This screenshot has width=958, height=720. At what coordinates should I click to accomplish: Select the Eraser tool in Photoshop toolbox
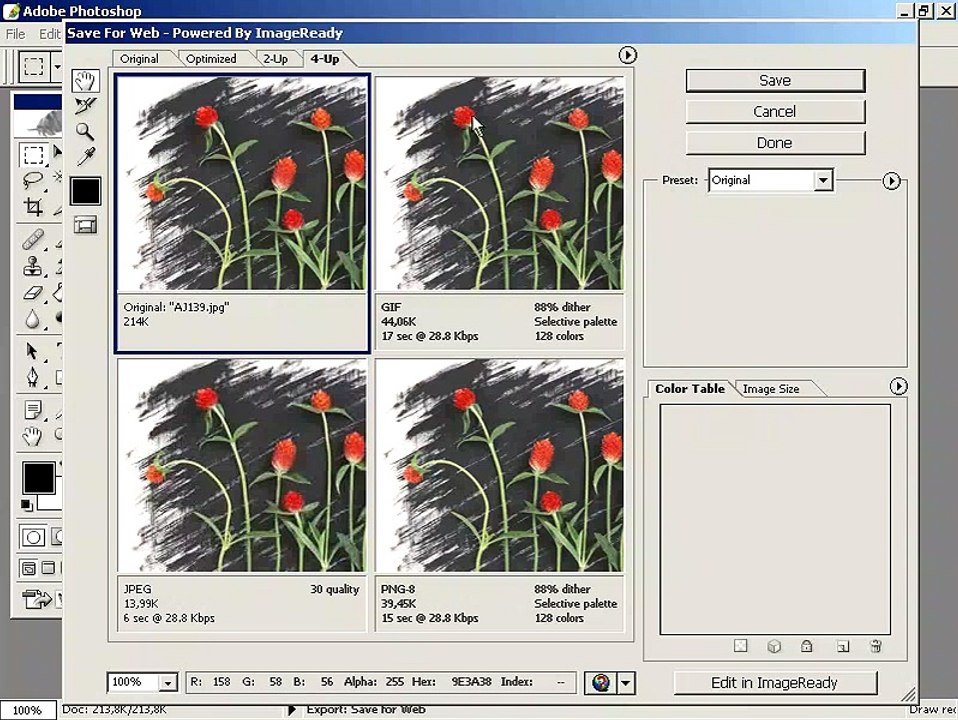(33, 293)
